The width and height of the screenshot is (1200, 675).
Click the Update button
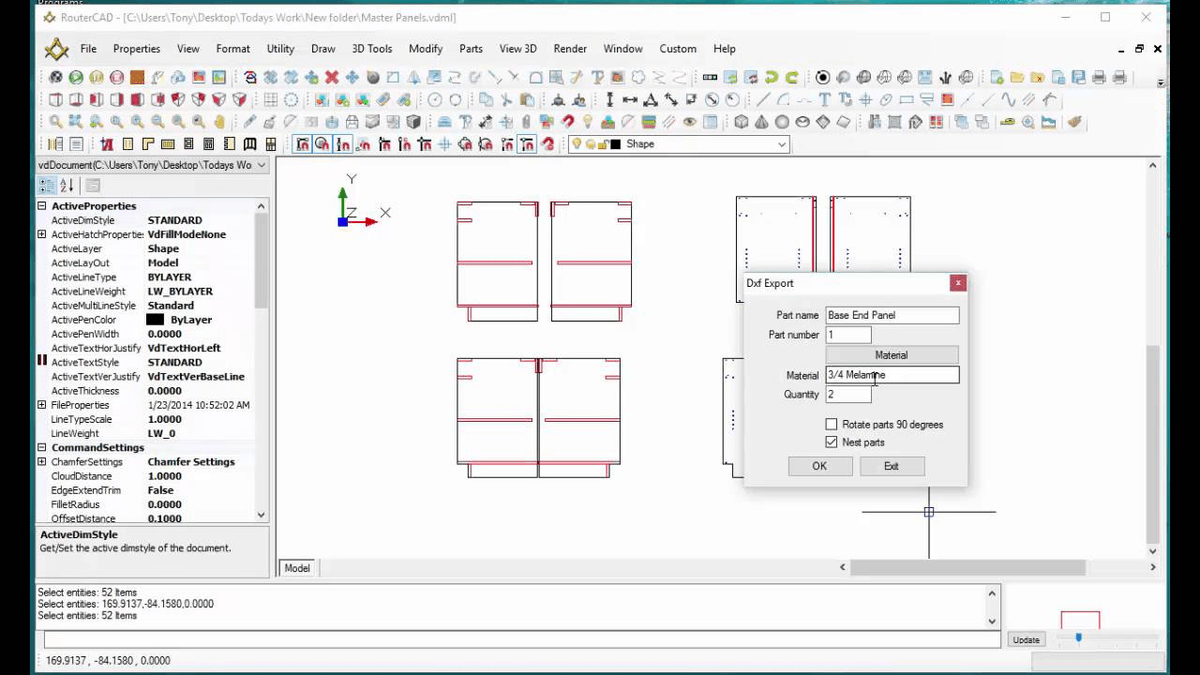tap(1026, 640)
